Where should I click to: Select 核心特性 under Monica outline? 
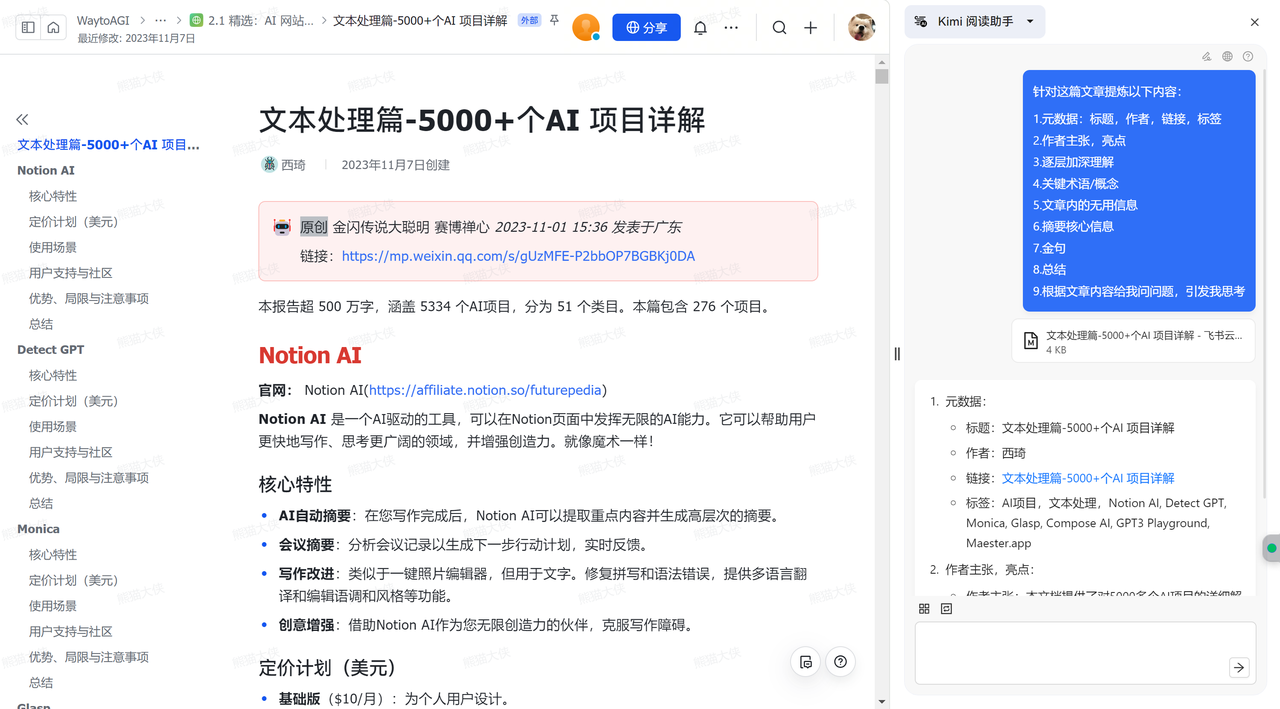pos(53,555)
